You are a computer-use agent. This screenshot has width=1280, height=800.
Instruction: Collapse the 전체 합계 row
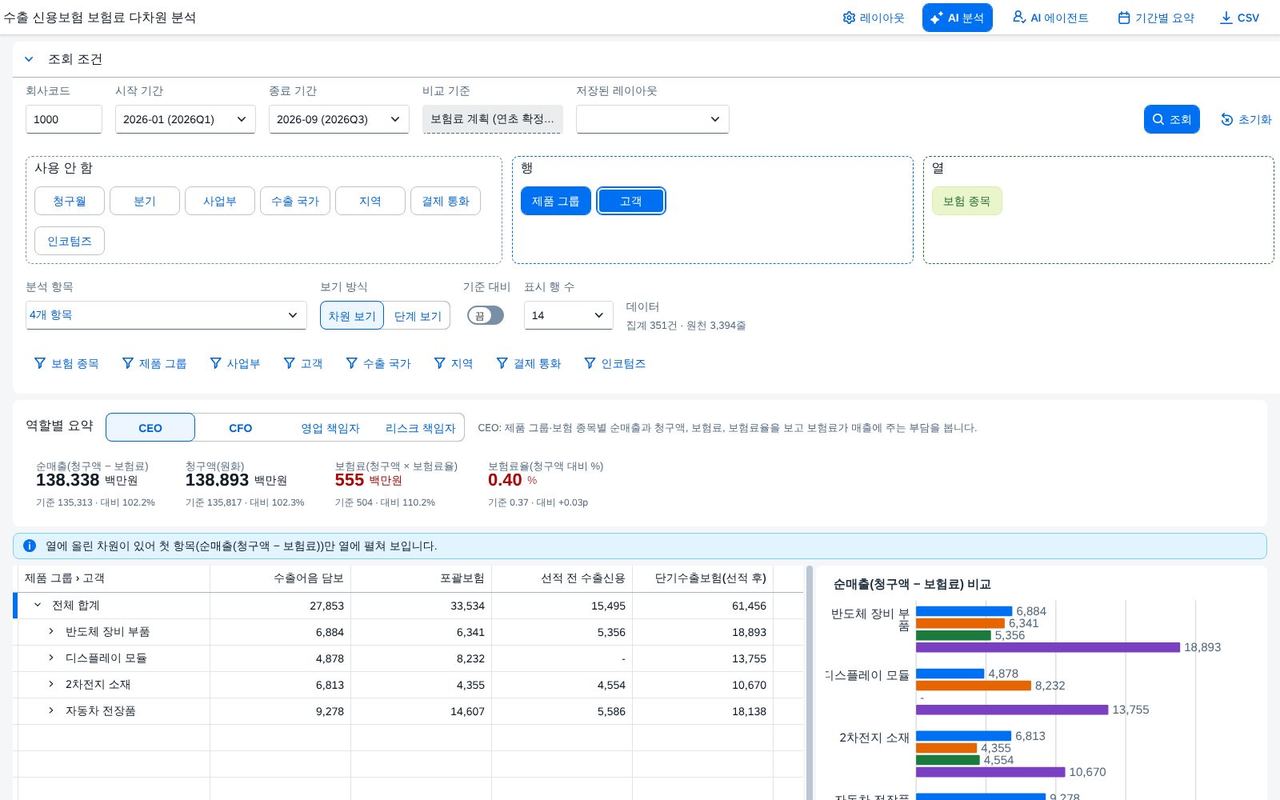(x=37, y=605)
